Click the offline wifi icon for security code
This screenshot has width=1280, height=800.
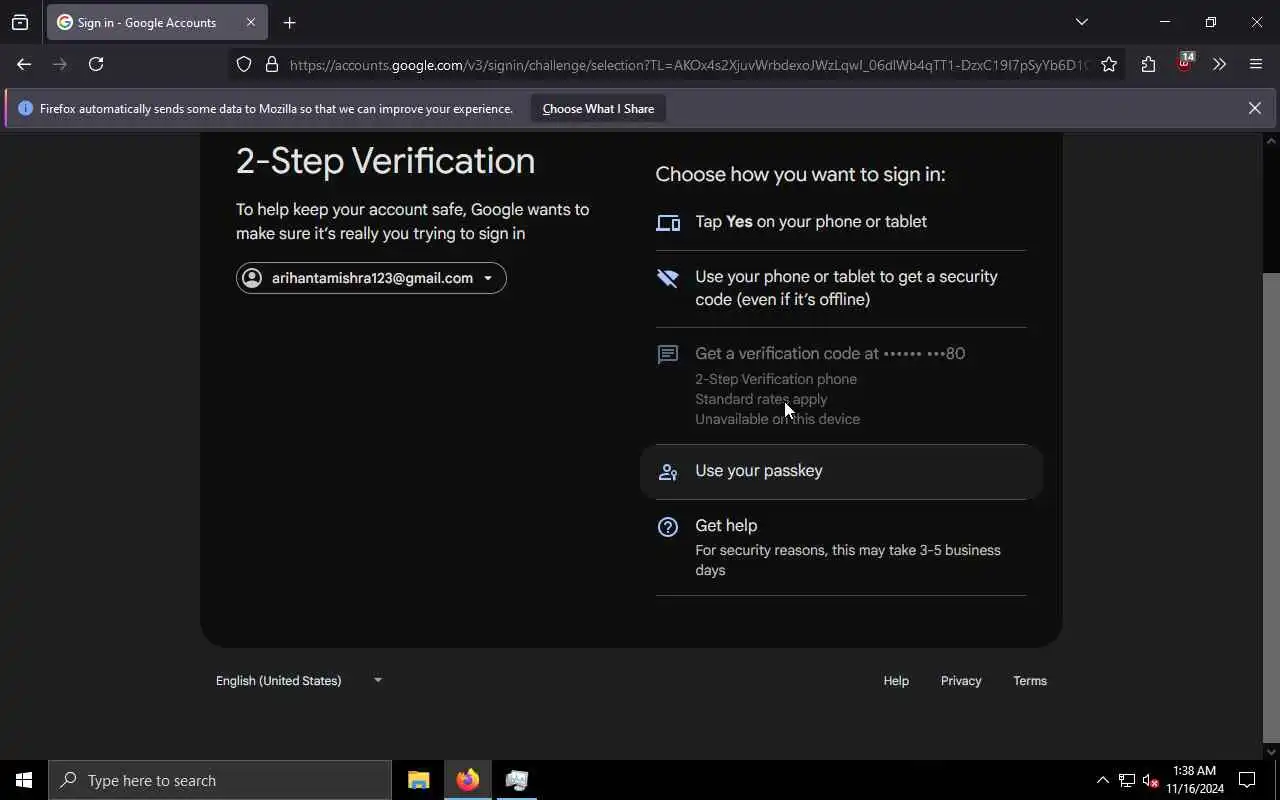668,278
